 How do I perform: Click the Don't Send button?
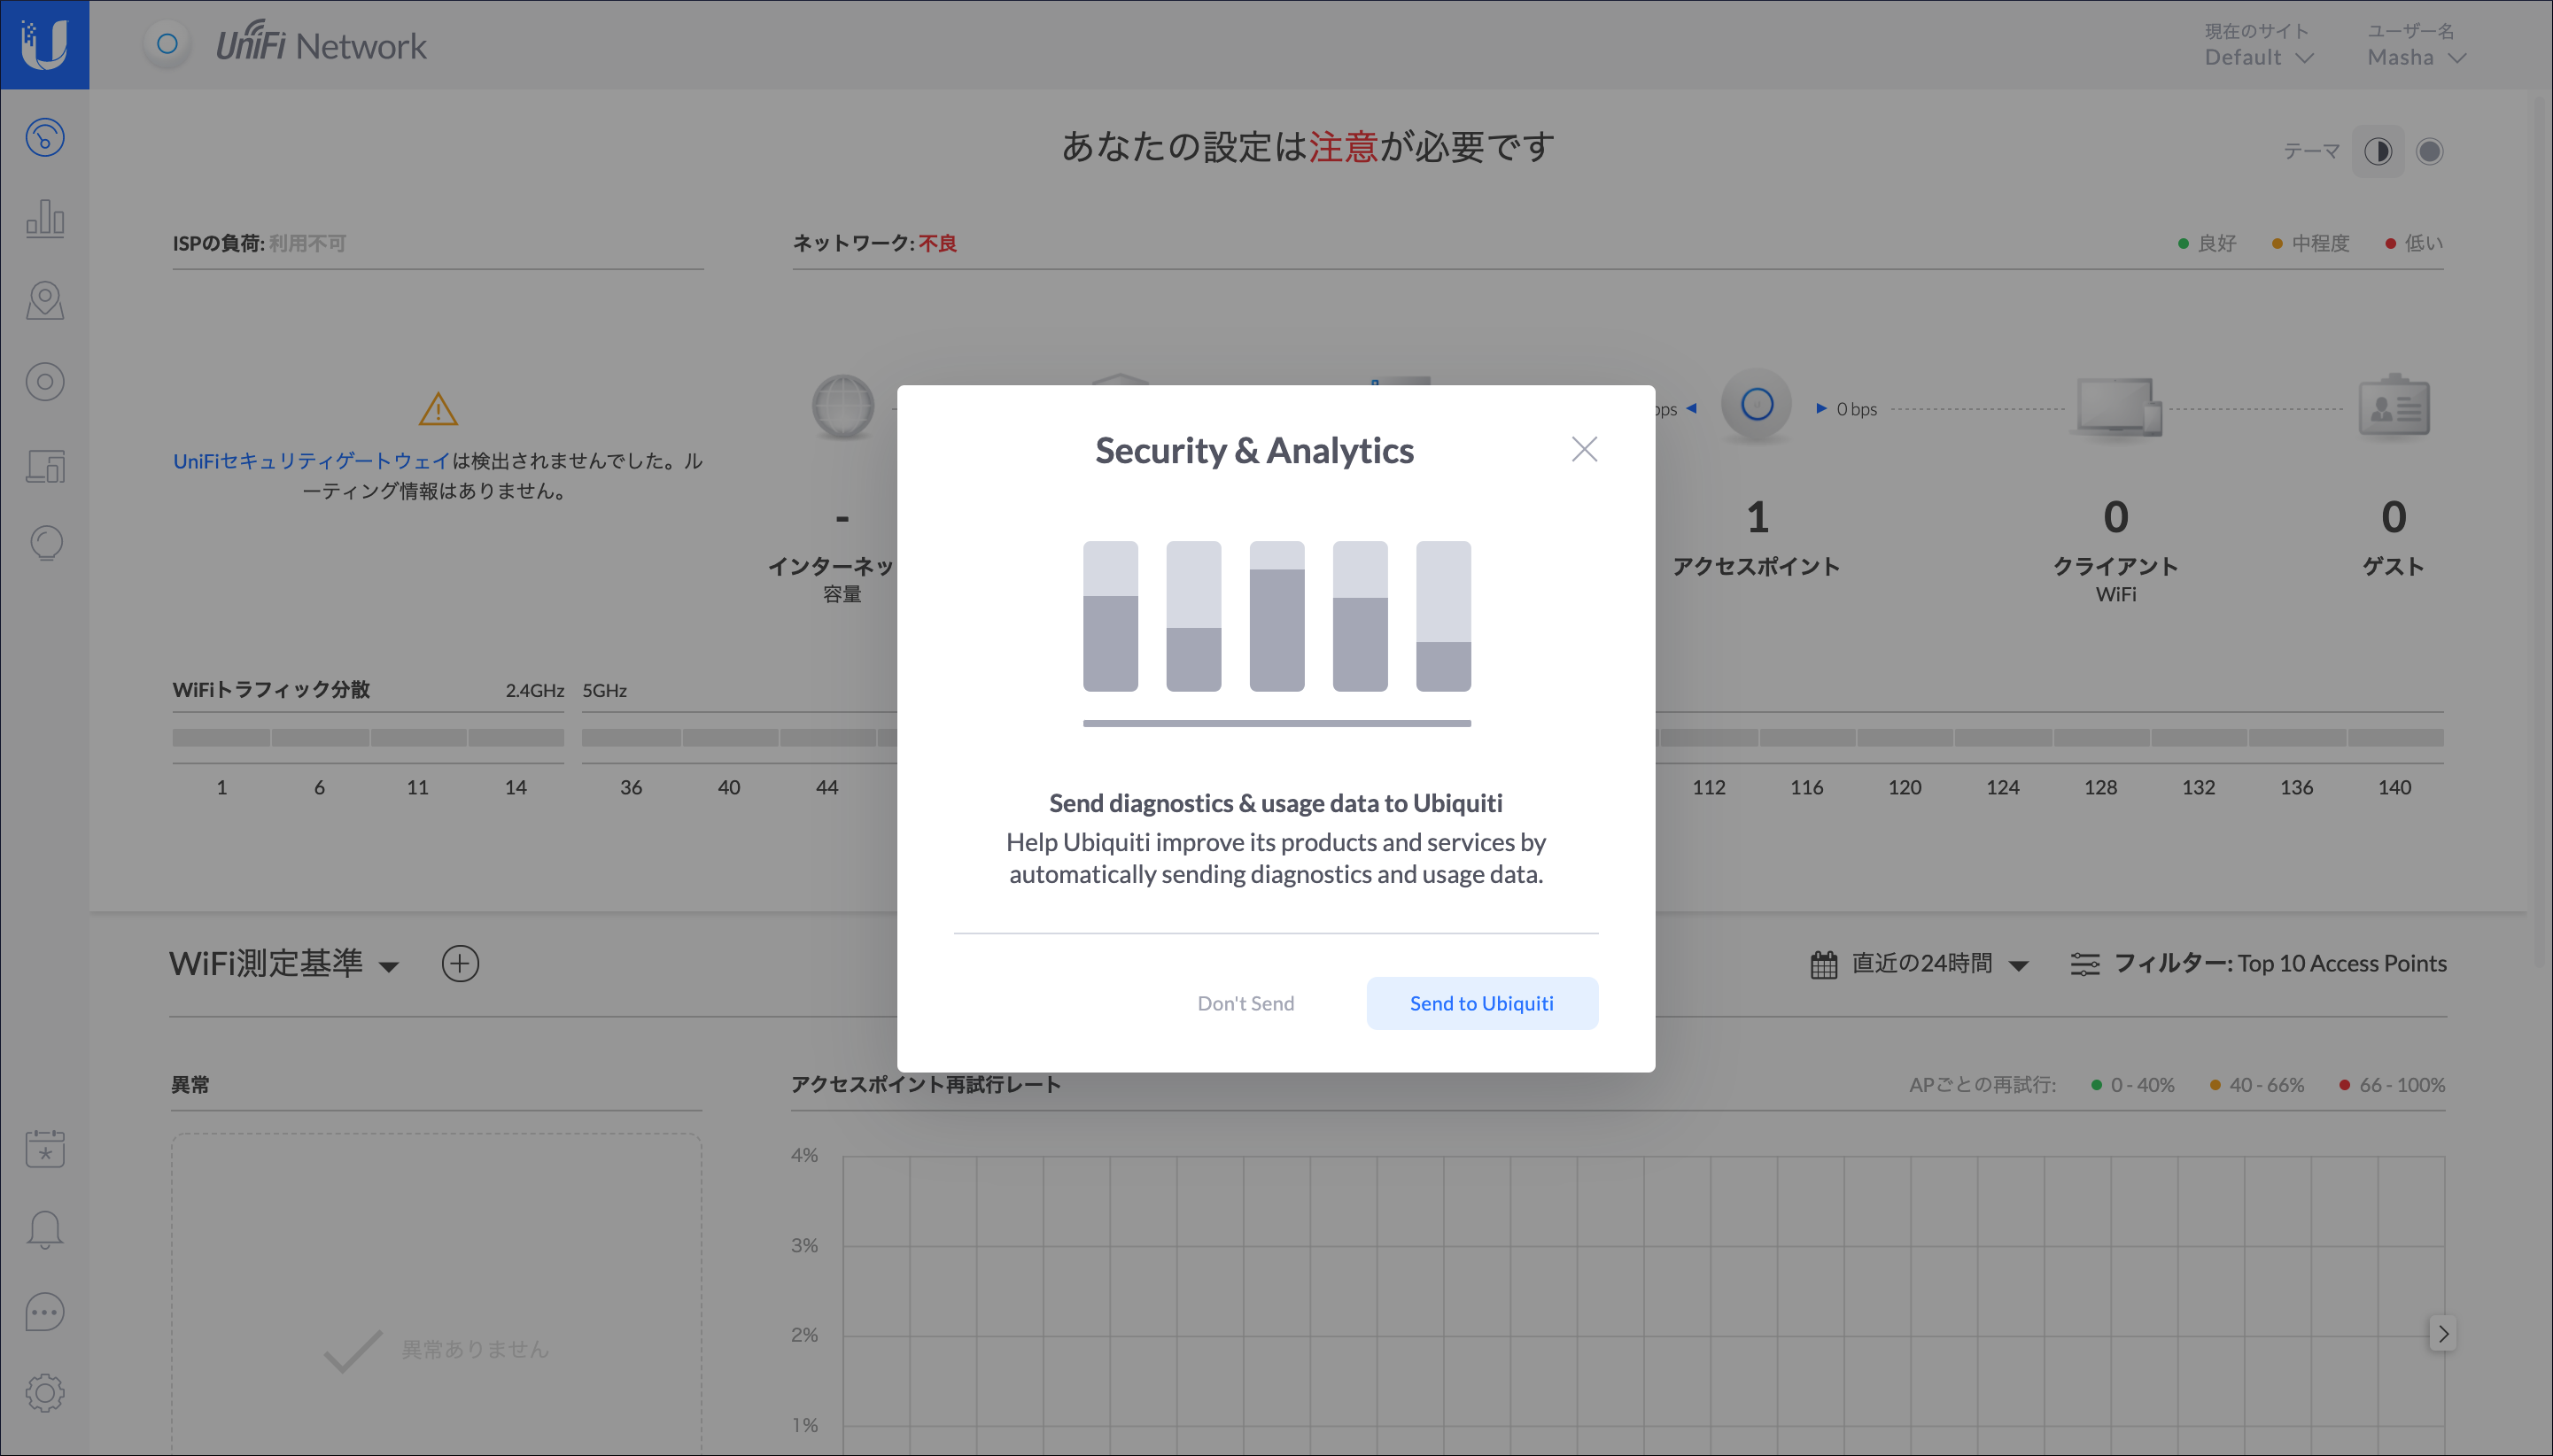pos(1245,1003)
